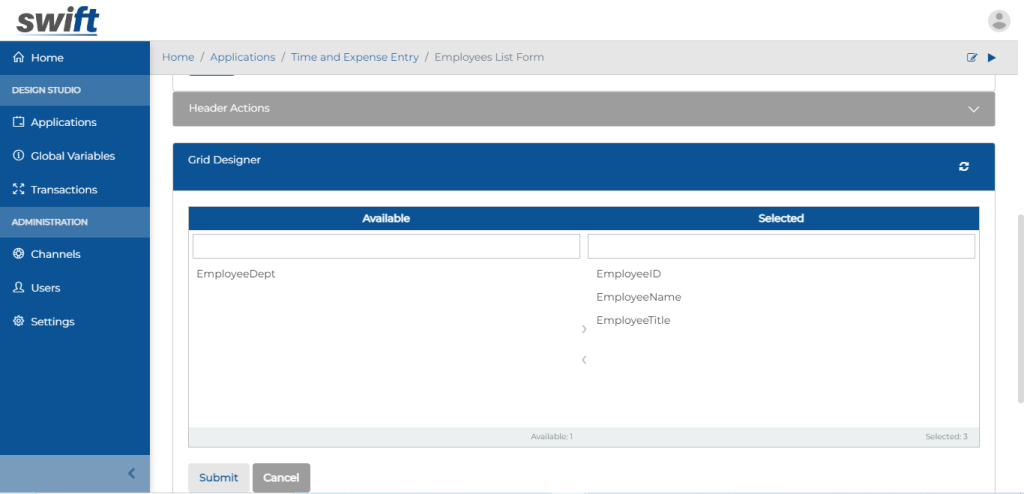Click the Available list filter field

coord(386,246)
